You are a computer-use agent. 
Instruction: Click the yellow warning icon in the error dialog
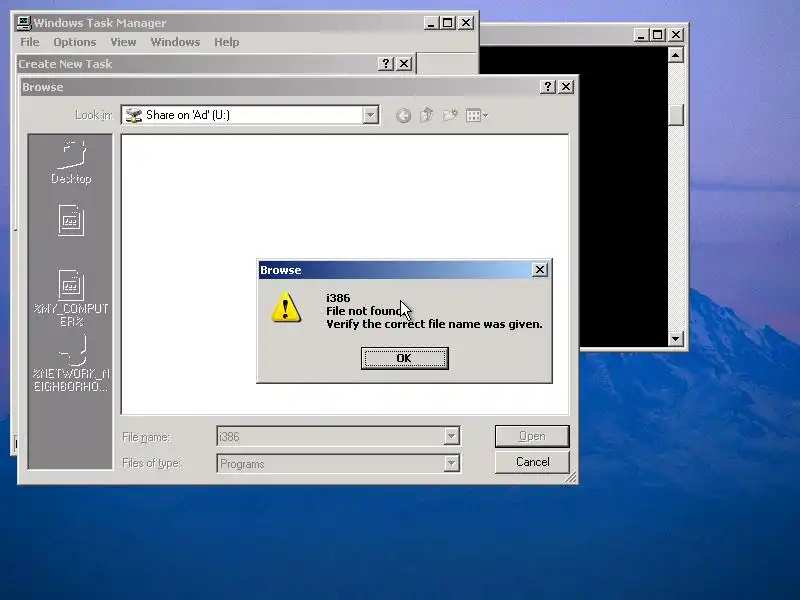tap(286, 308)
